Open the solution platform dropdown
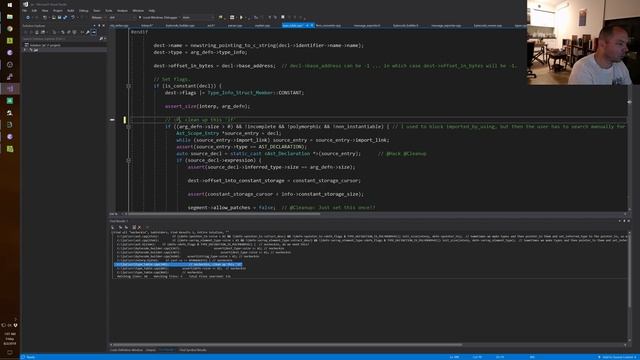This screenshot has width=640, height=360. [x=122, y=18]
